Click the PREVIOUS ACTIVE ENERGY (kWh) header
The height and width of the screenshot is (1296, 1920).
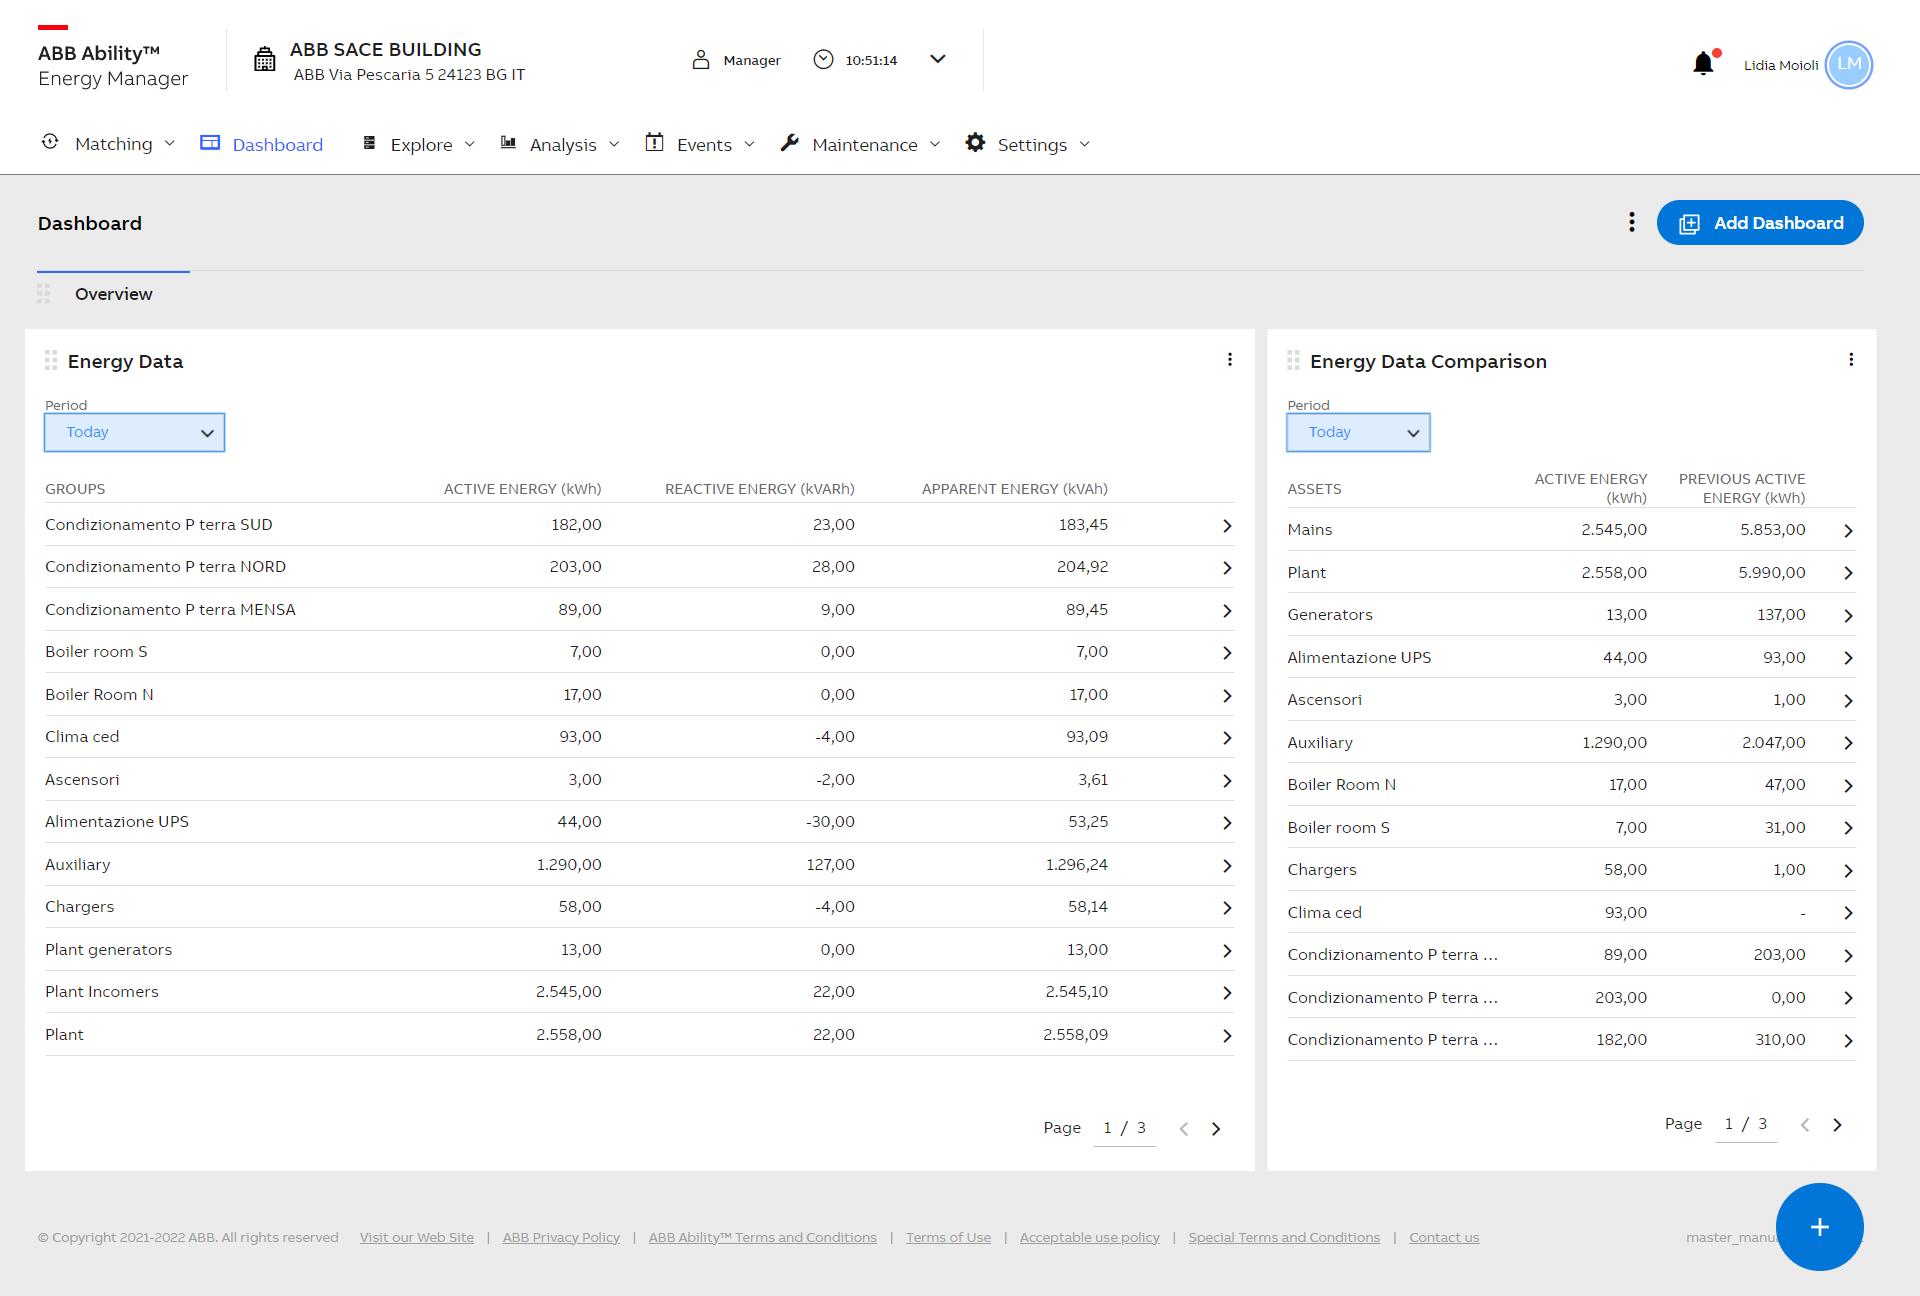(1742, 488)
